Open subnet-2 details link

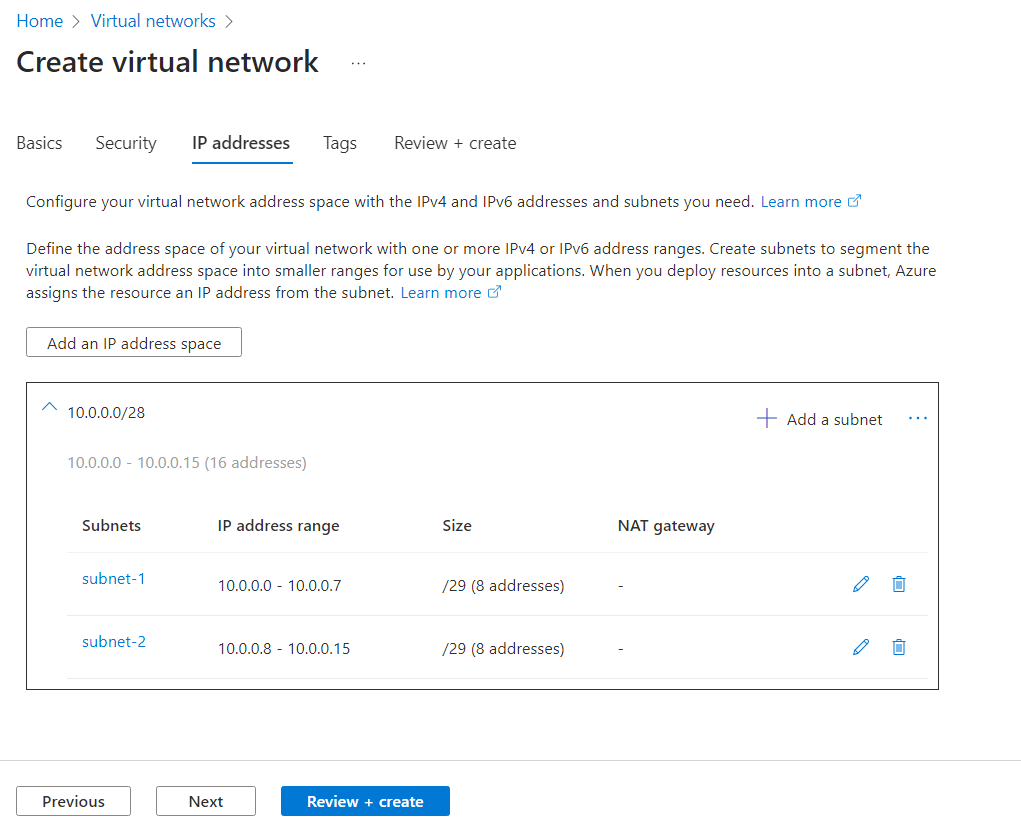[113, 641]
